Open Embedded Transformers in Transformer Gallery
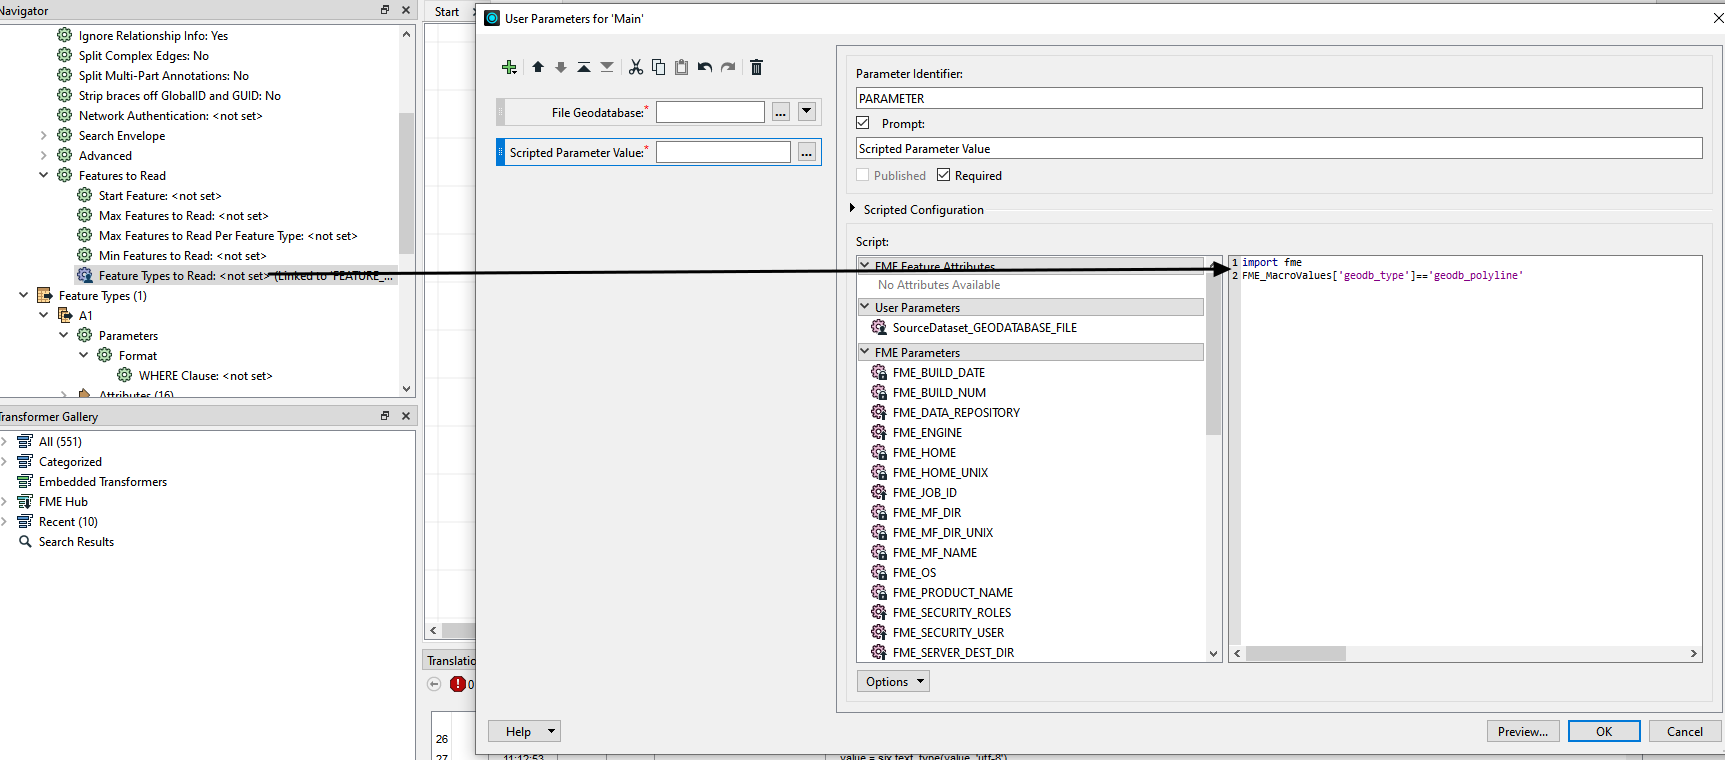 [103, 481]
